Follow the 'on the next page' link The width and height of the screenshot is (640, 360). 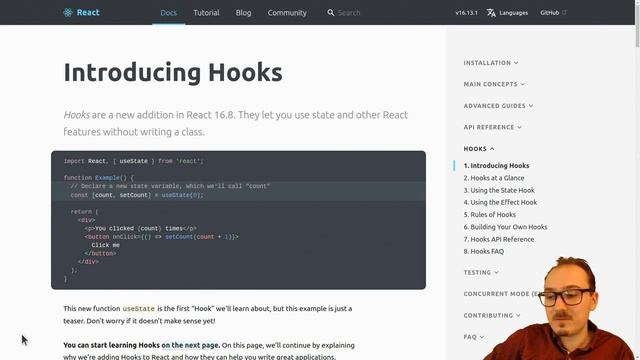[190, 345]
